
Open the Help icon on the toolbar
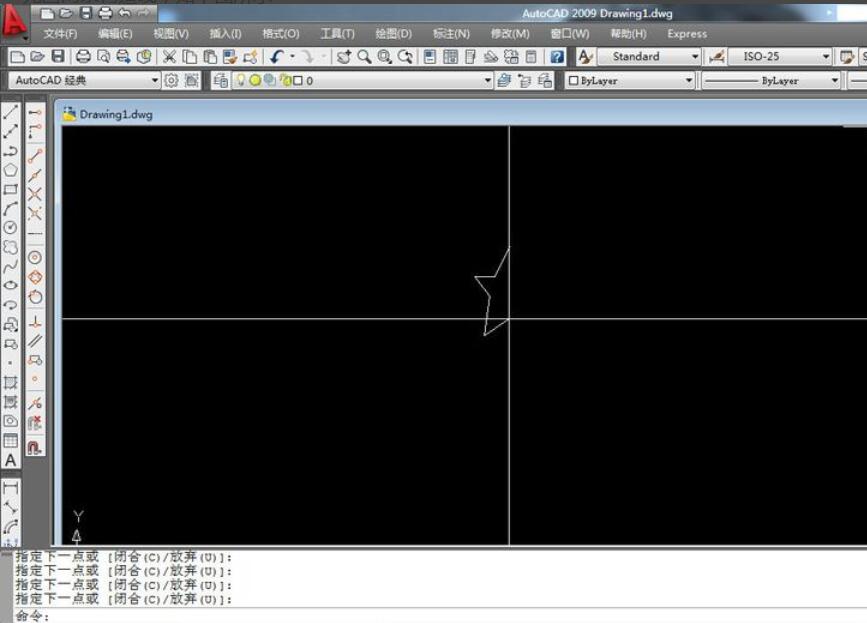pyautogui.click(x=555, y=58)
